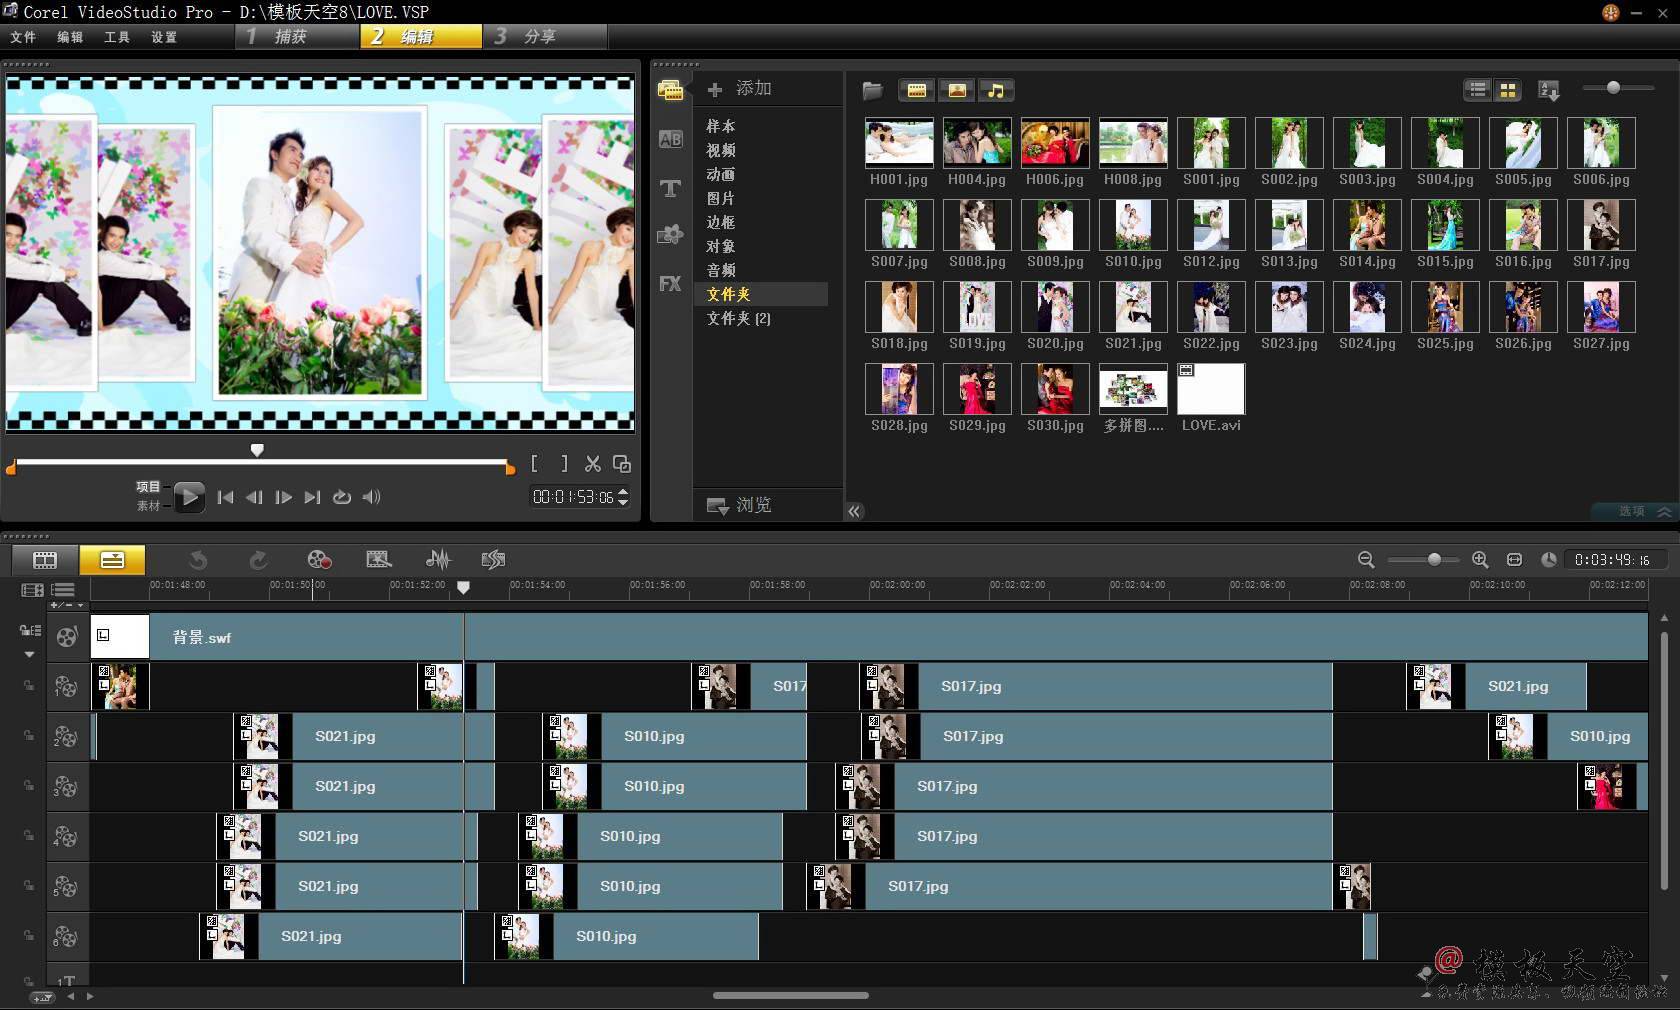Switch to Timeline view button

[112, 560]
